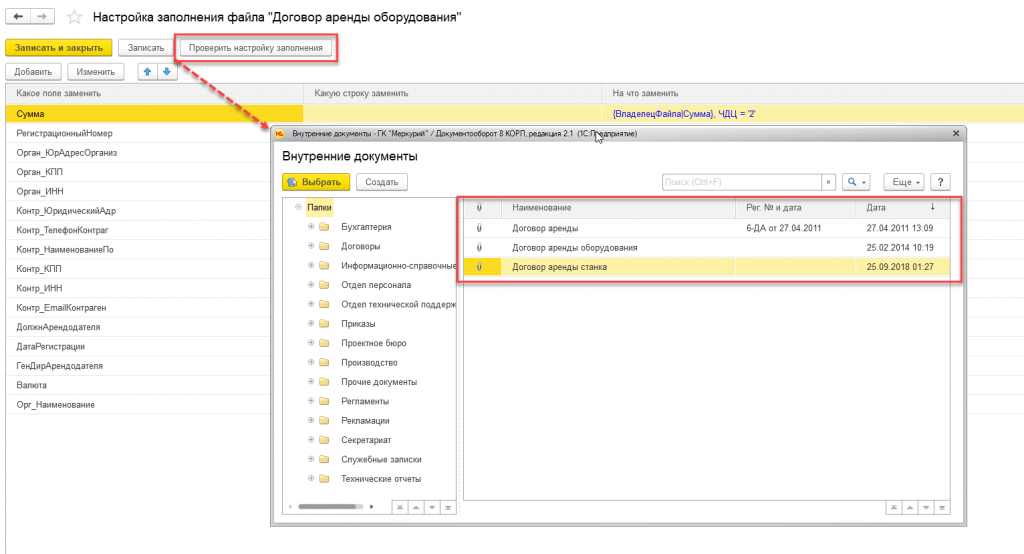The width and height of the screenshot is (1024, 554).
Task: Select the Орг_Наименование field row
Action: [138, 404]
